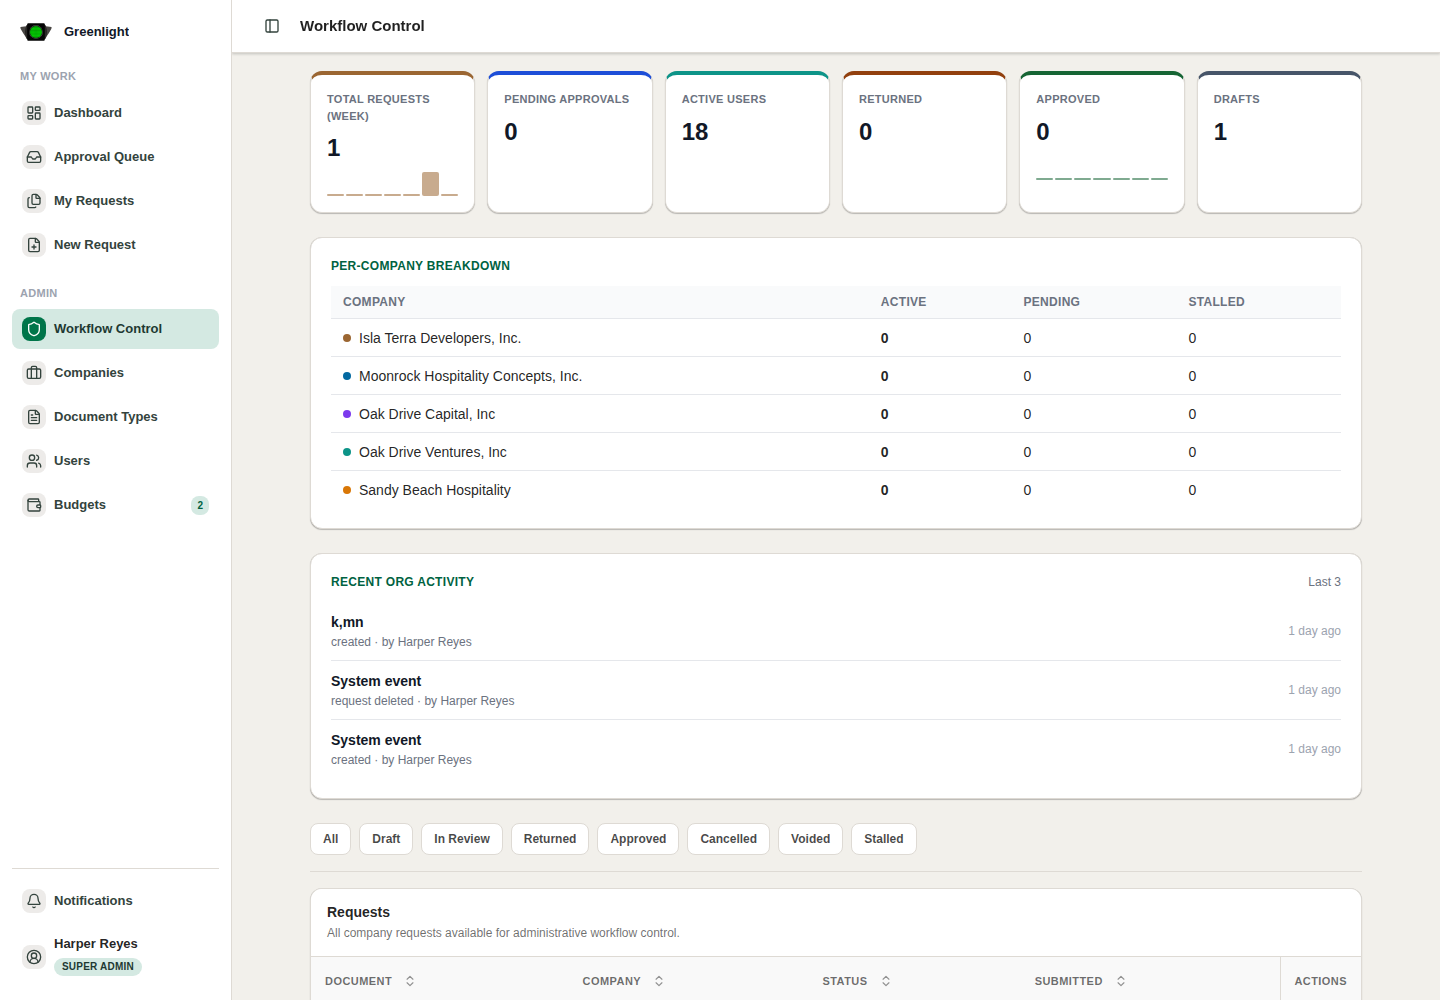Navigate to Companies admin page
Image resolution: width=1440 pixels, height=1000 pixels.
pyautogui.click(x=115, y=373)
